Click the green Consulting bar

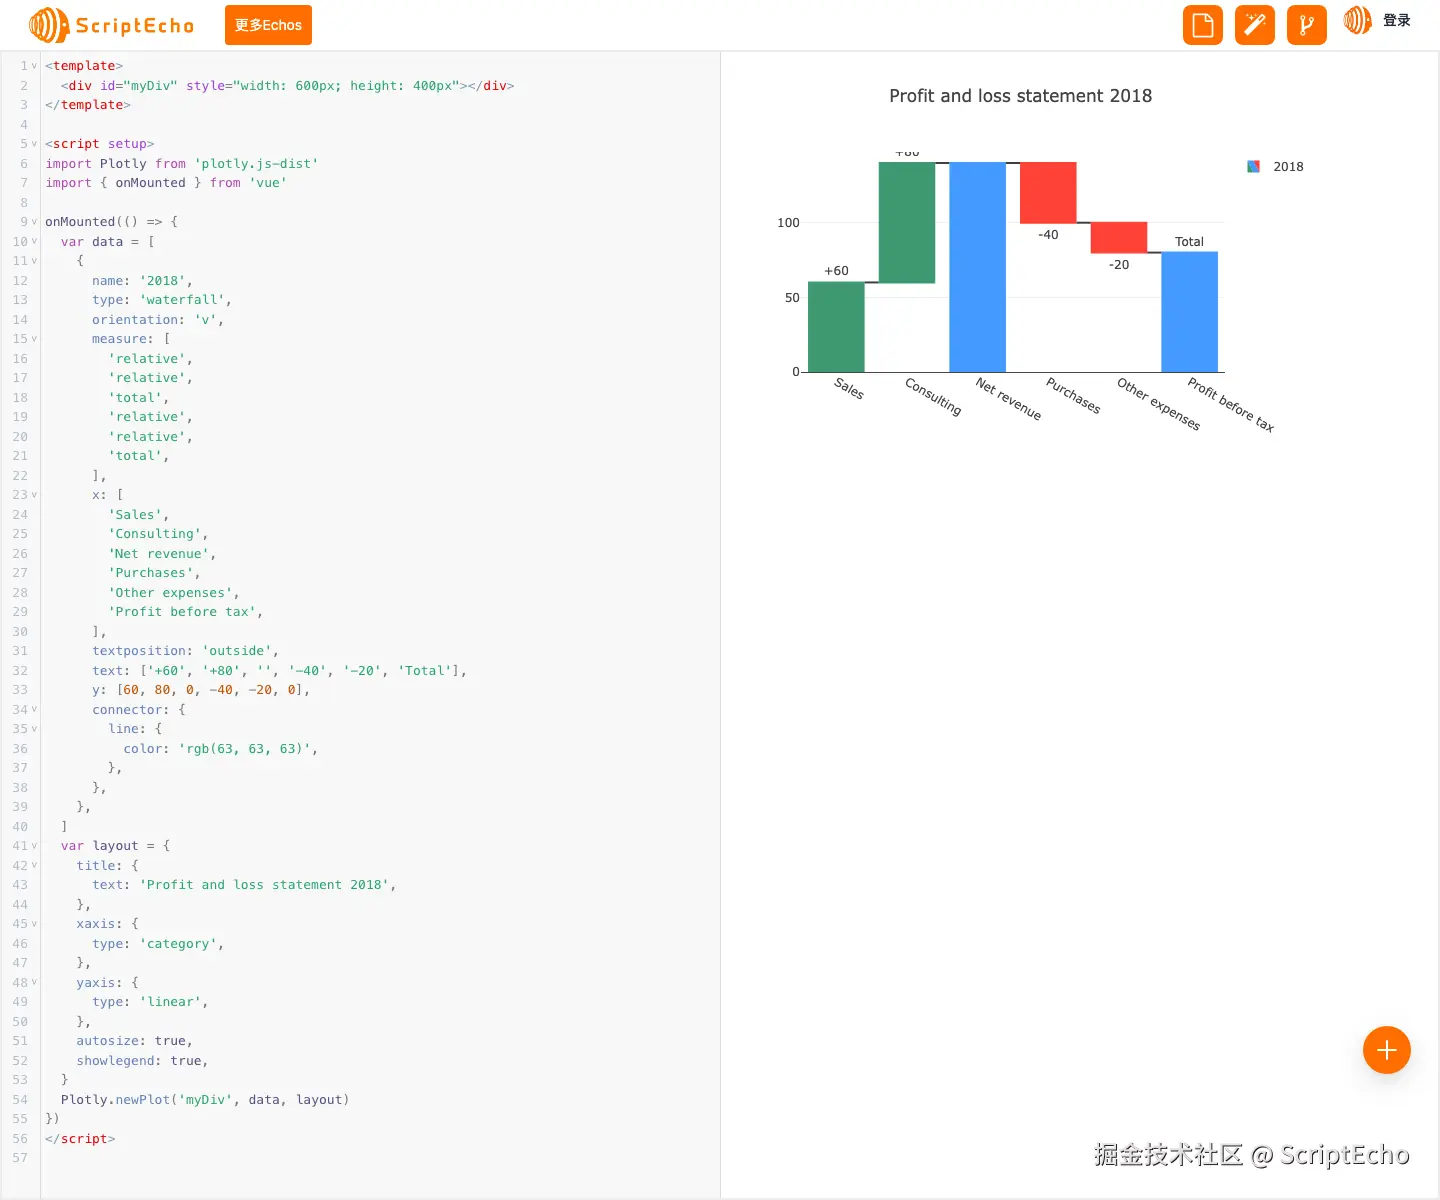click(x=907, y=222)
